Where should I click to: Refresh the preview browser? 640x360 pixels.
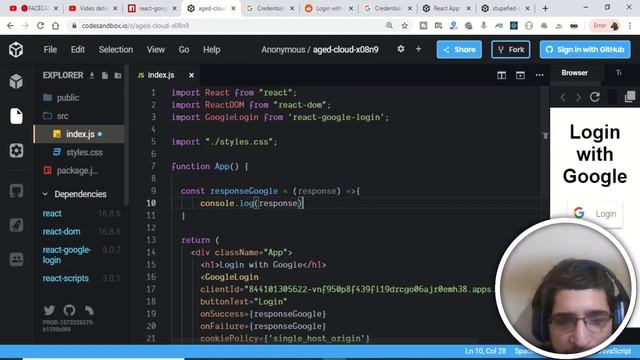[x=595, y=97]
